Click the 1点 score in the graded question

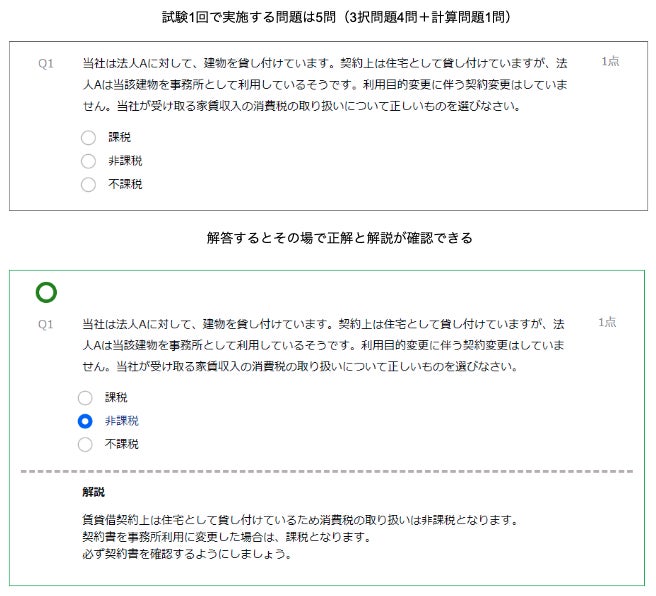click(x=607, y=322)
